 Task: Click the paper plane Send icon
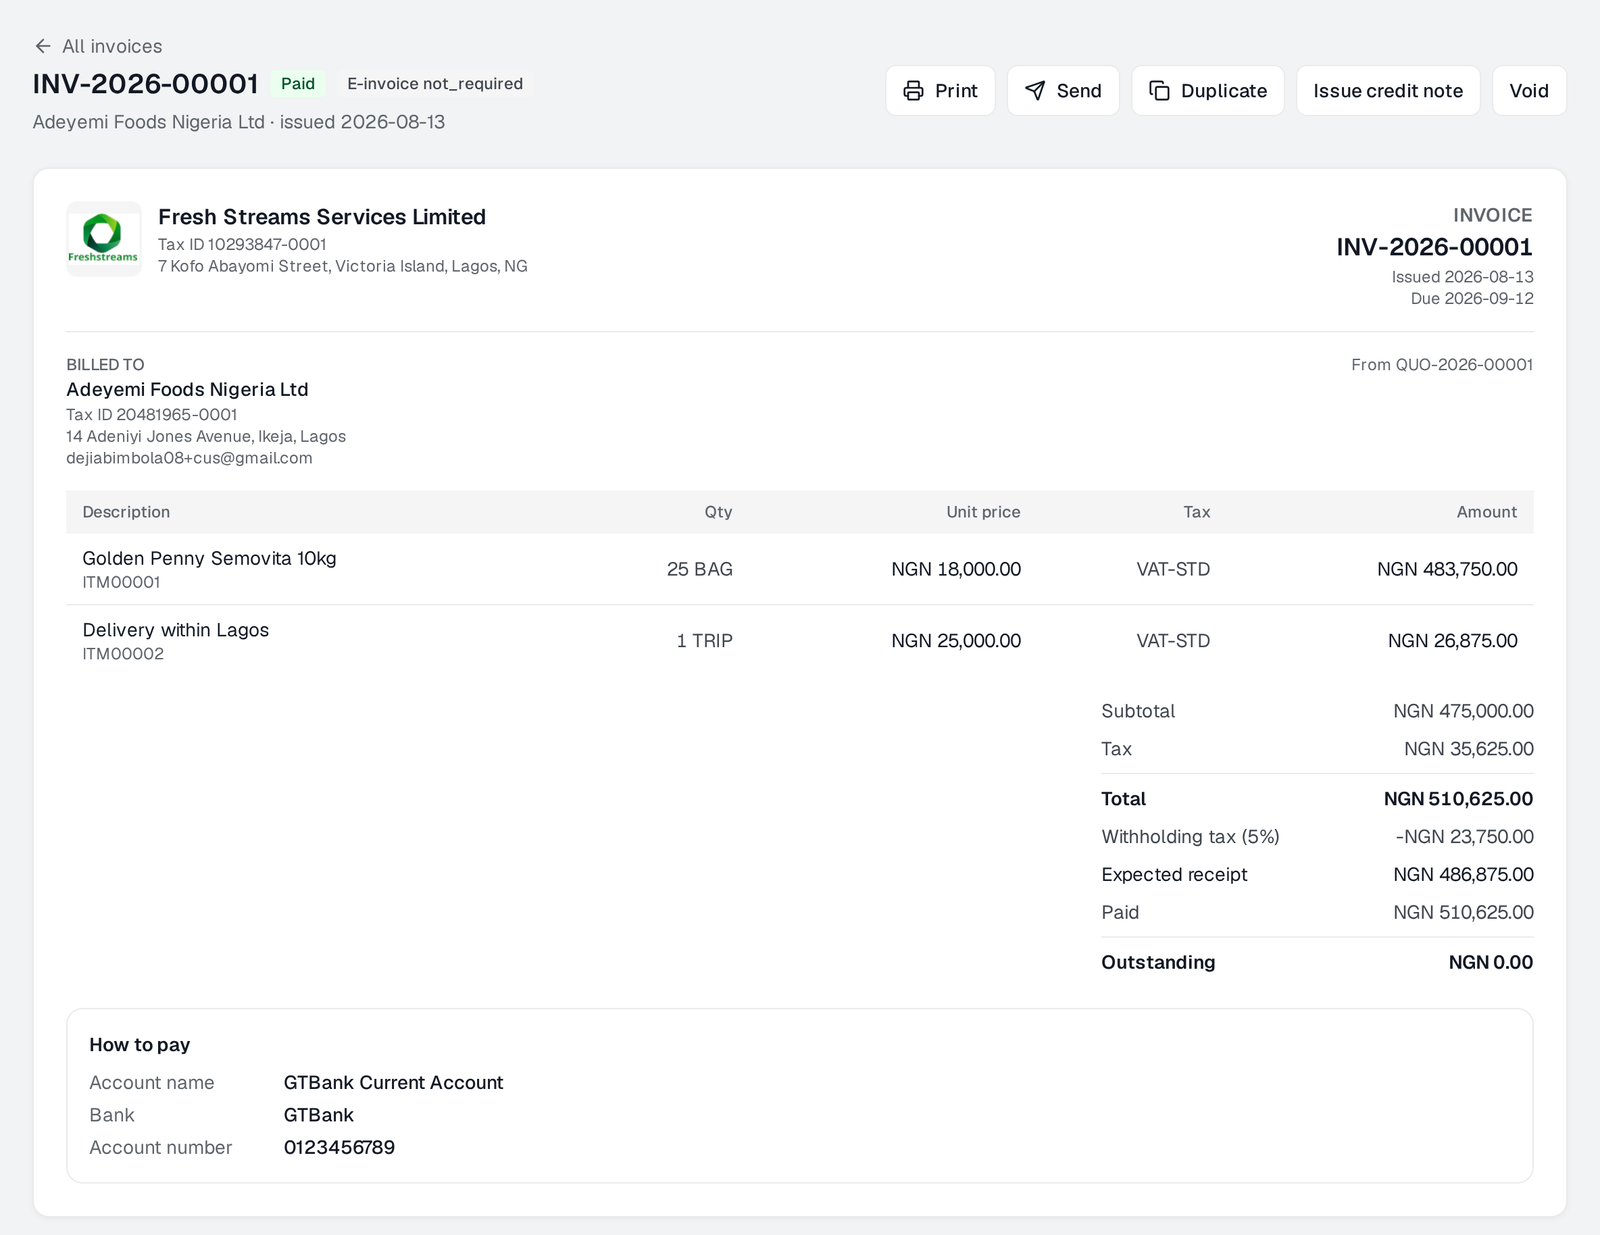[x=1035, y=91]
